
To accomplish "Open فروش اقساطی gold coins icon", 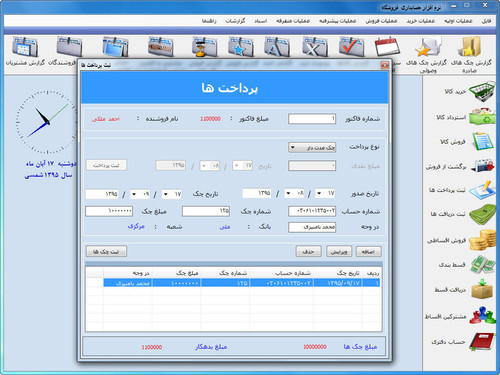I will 482,240.
